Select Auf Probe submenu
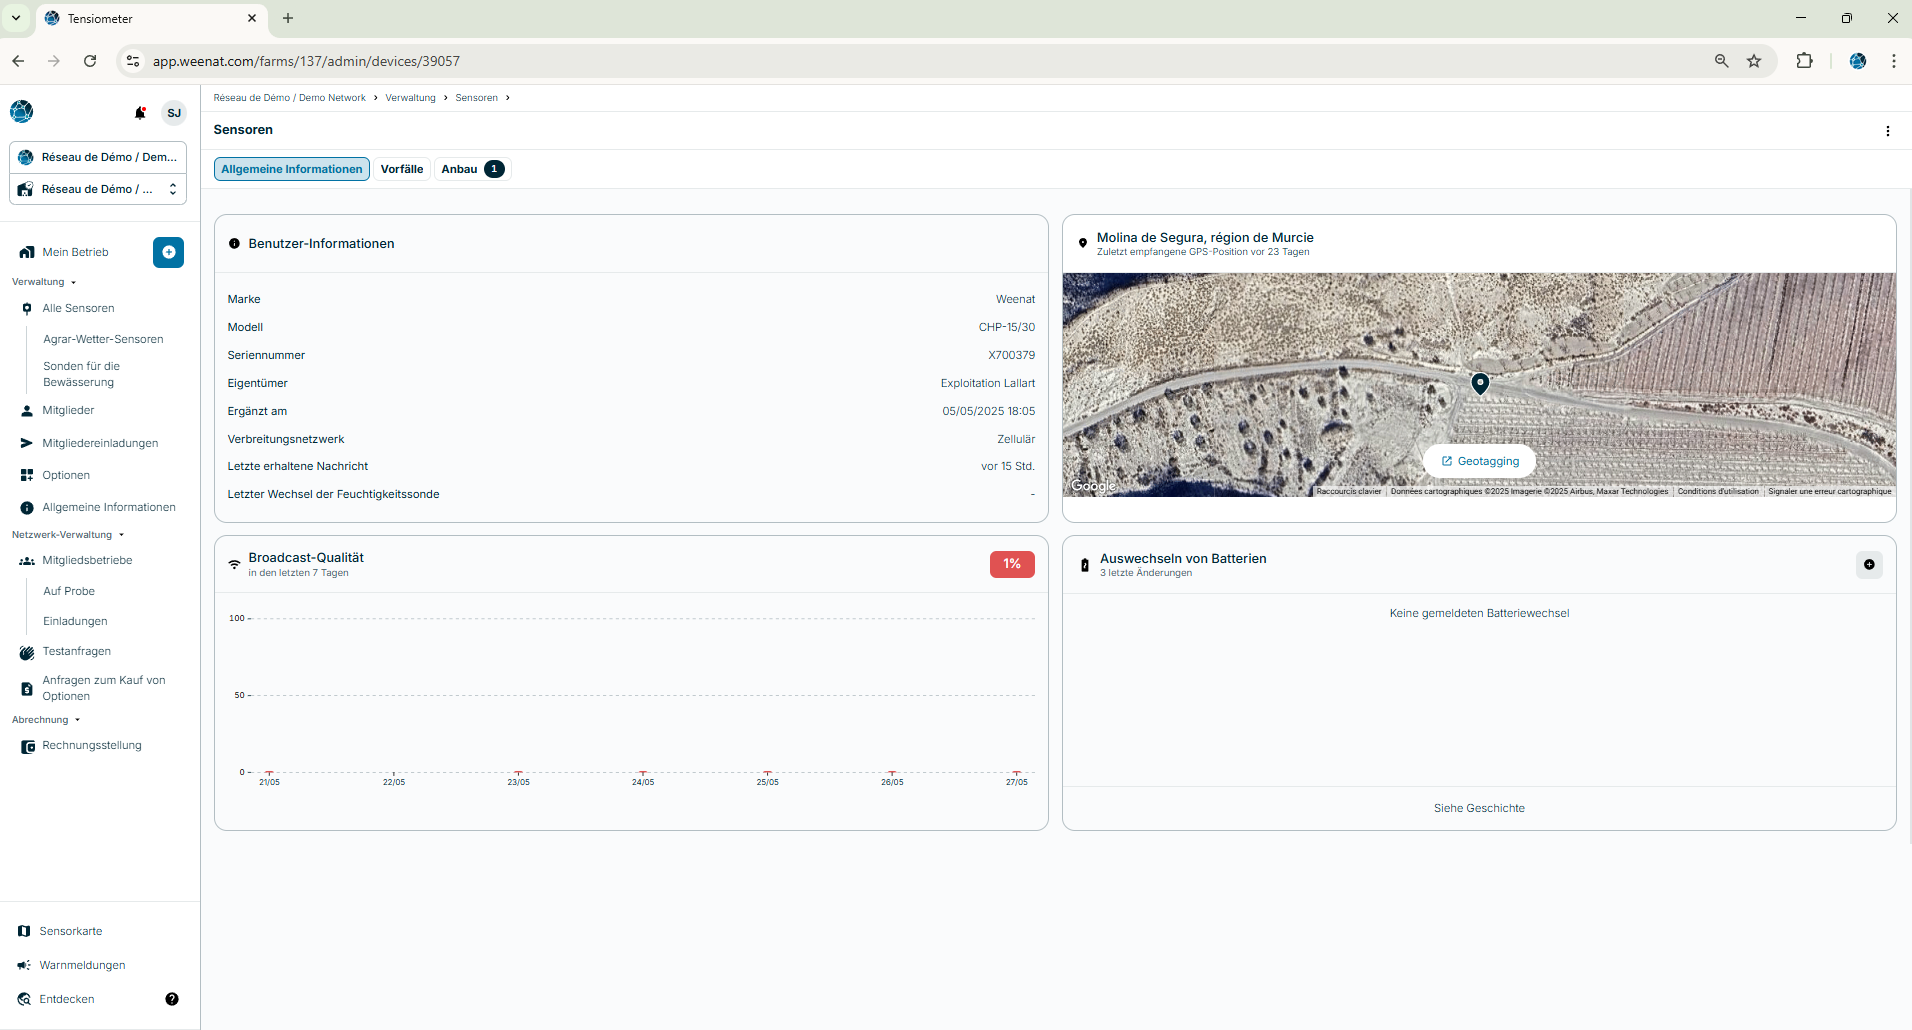This screenshot has height=1030, width=1912. click(69, 591)
